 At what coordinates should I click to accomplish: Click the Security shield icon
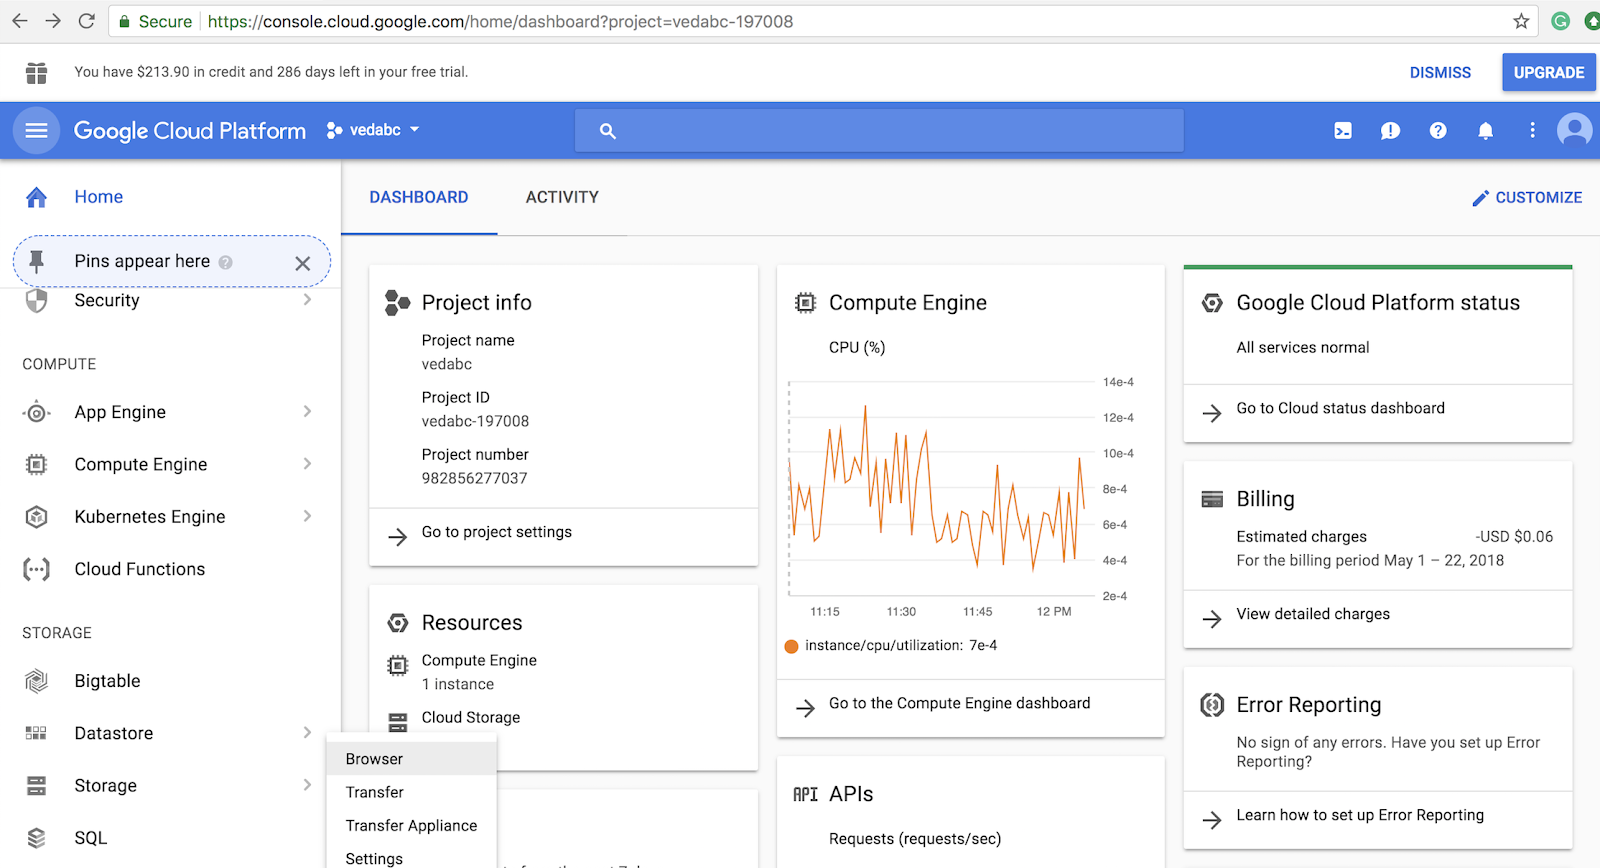pyautogui.click(x=37, y=301)
